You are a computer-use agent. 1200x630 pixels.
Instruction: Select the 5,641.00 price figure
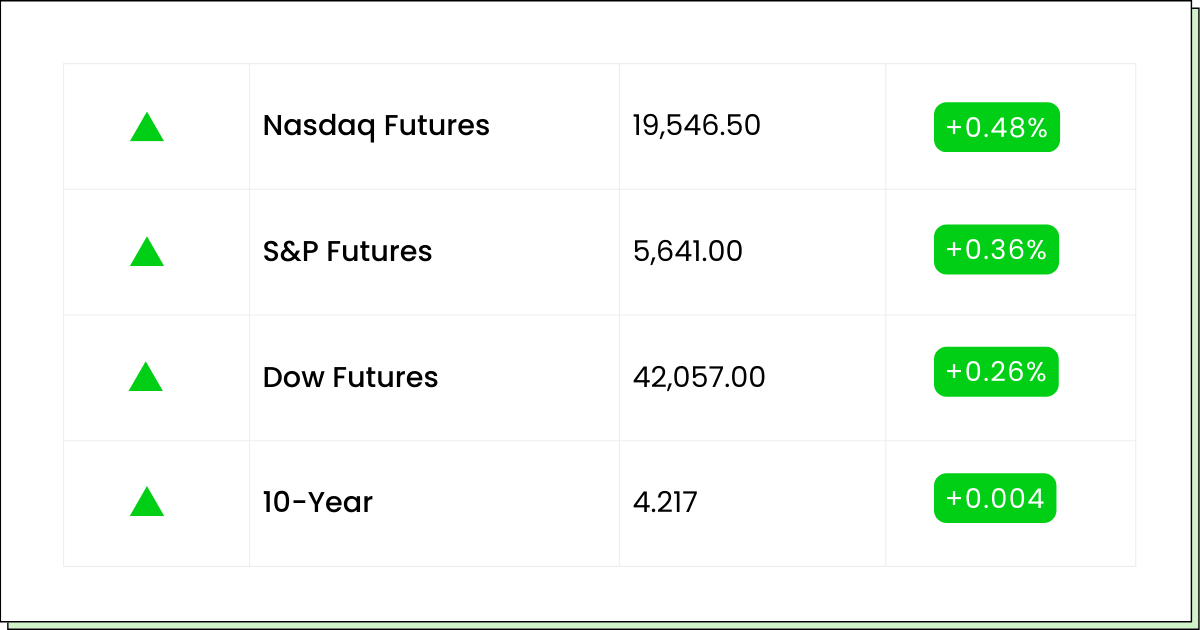(687, 251)
